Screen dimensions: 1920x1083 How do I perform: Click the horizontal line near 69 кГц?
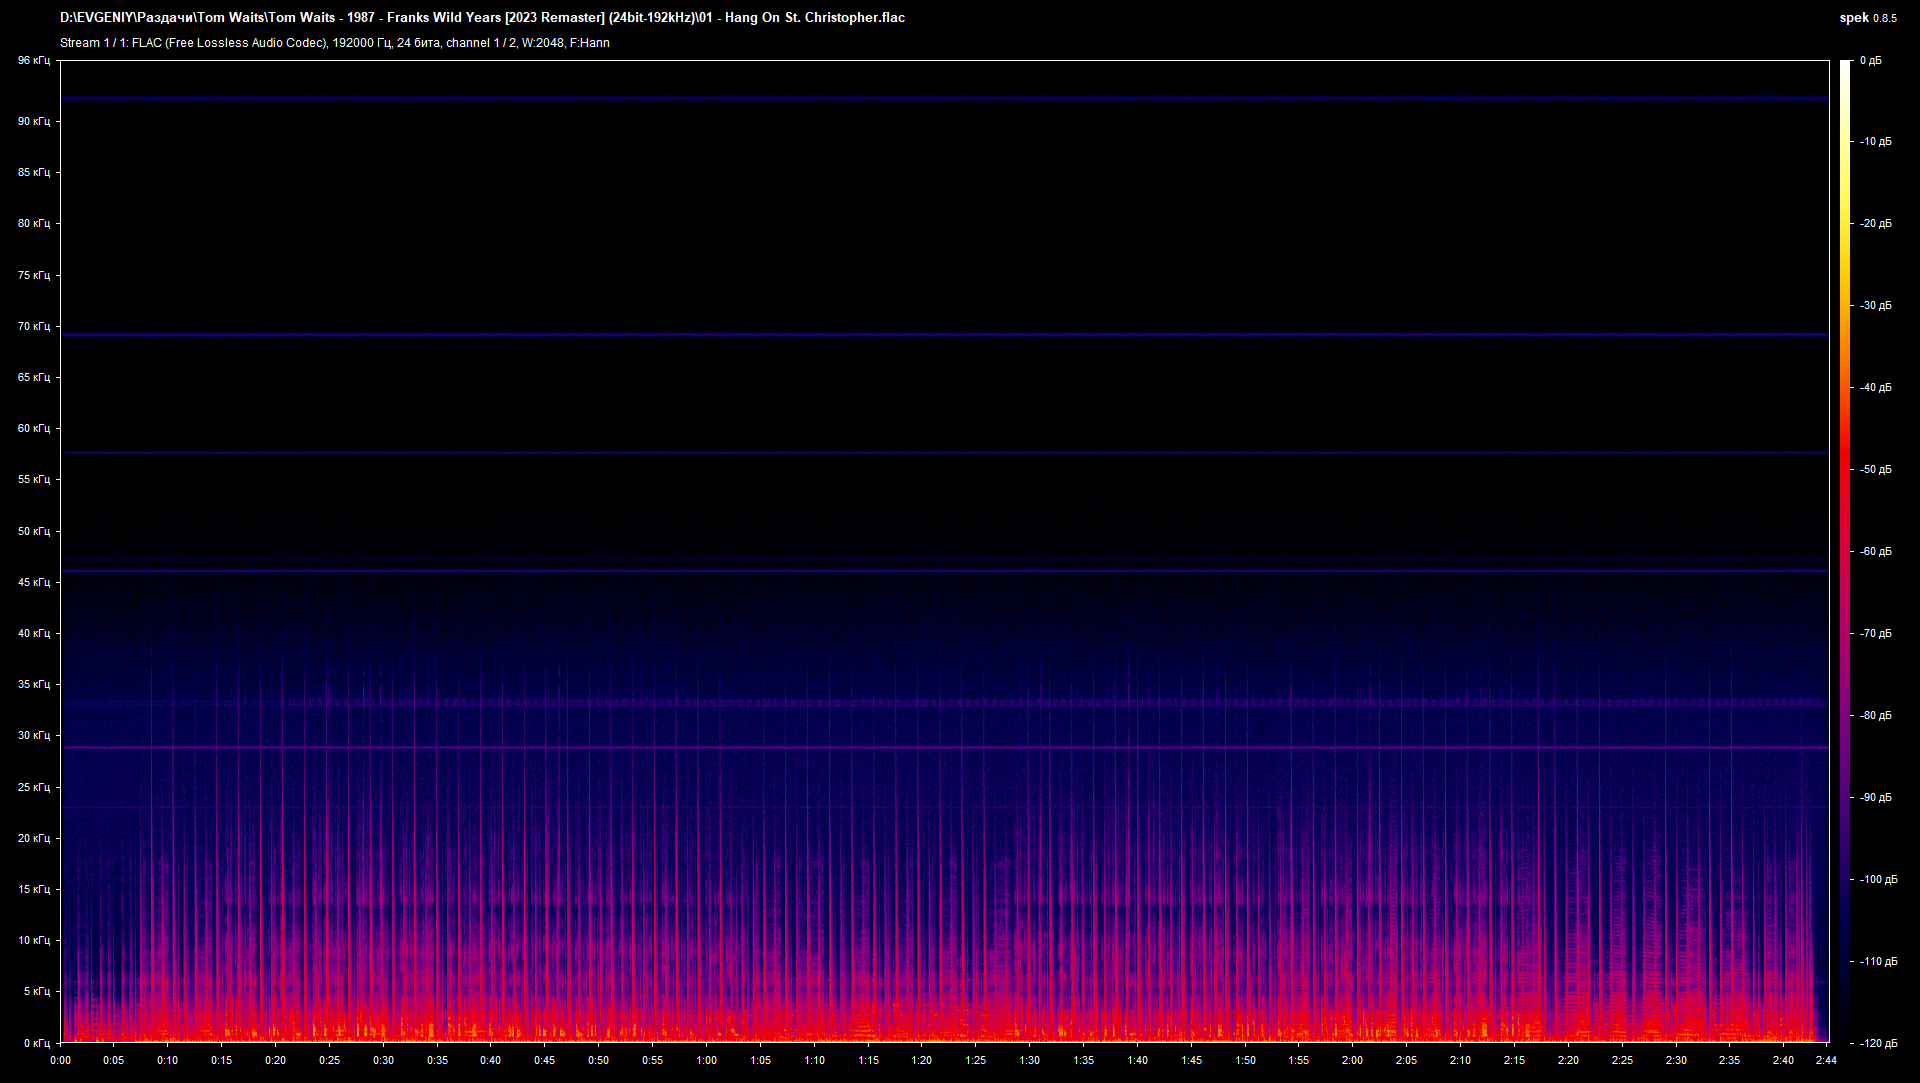pyautogui.click(x=944, y=335)
